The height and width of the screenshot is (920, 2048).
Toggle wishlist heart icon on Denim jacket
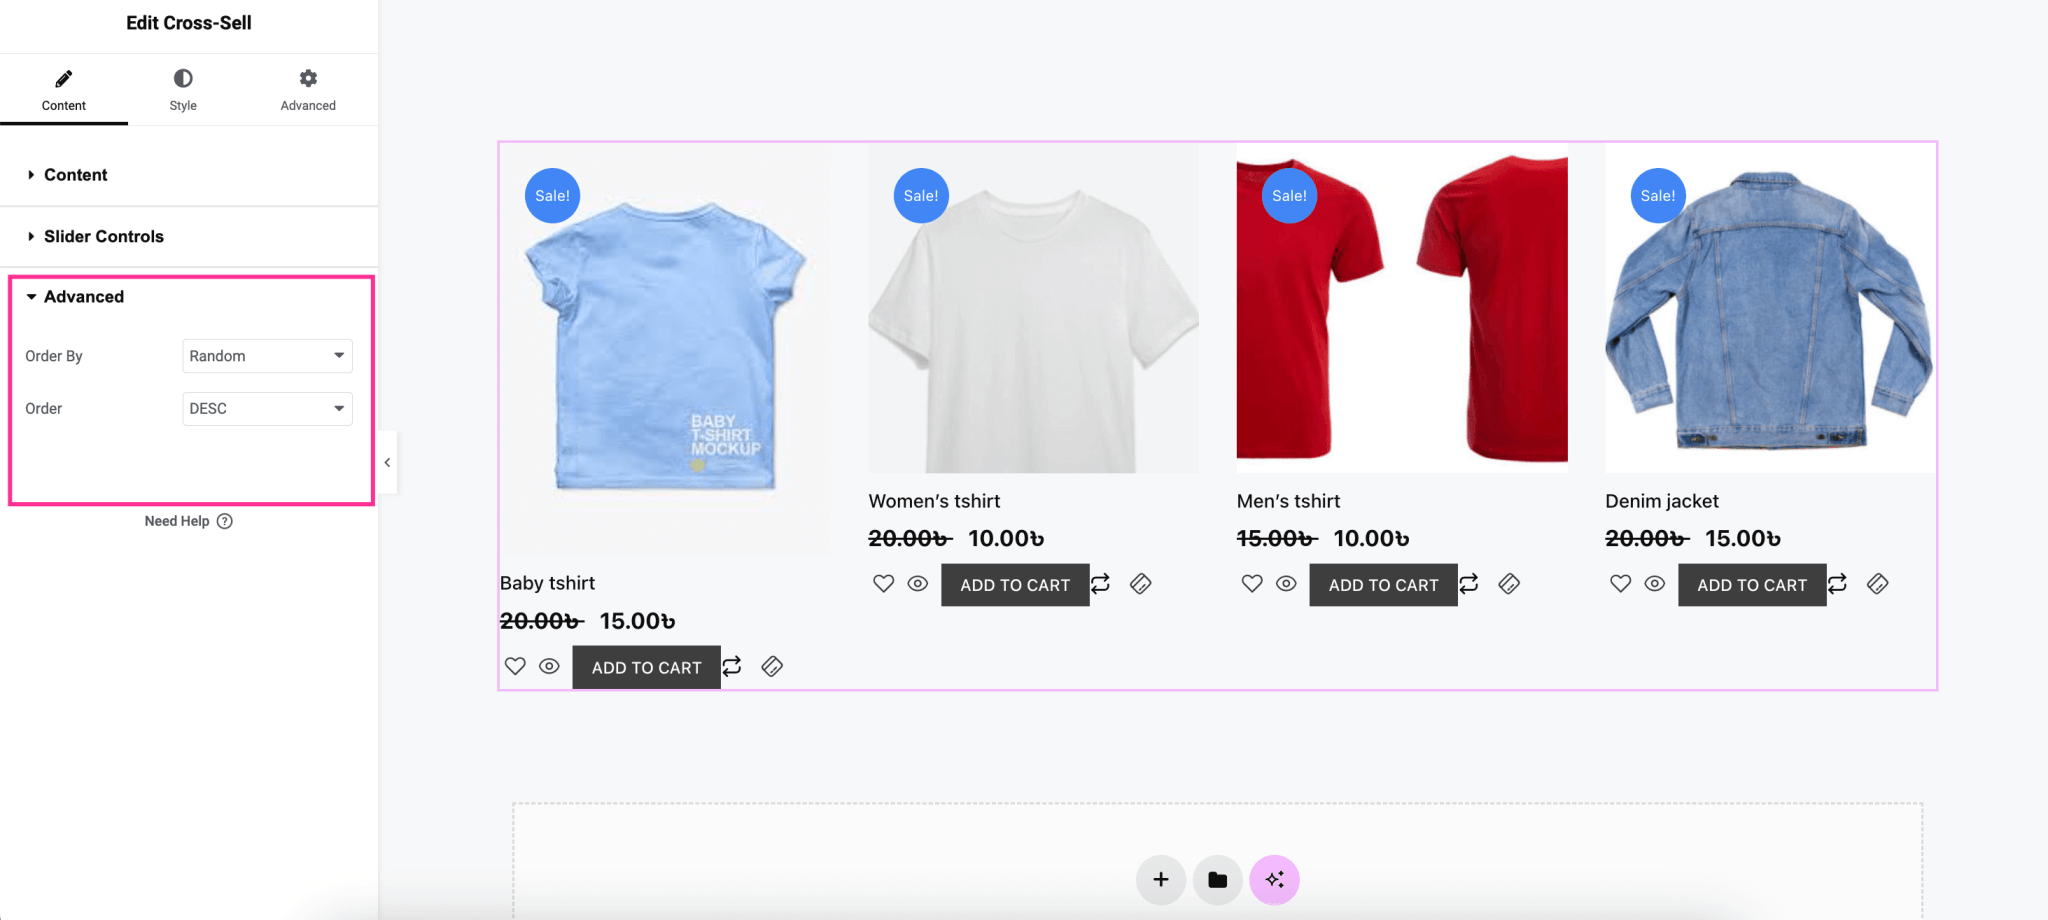(1619, 583)
